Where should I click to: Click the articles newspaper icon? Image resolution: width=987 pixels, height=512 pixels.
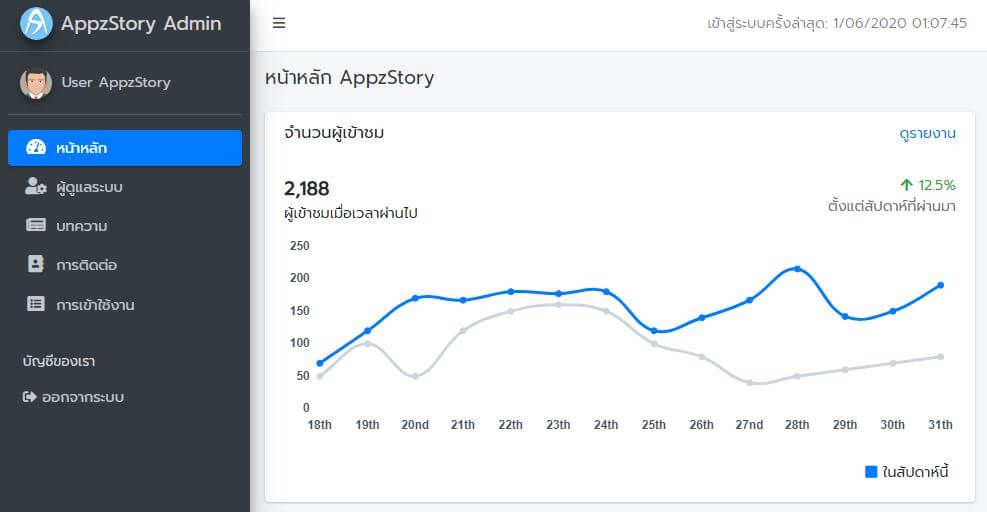36,226
